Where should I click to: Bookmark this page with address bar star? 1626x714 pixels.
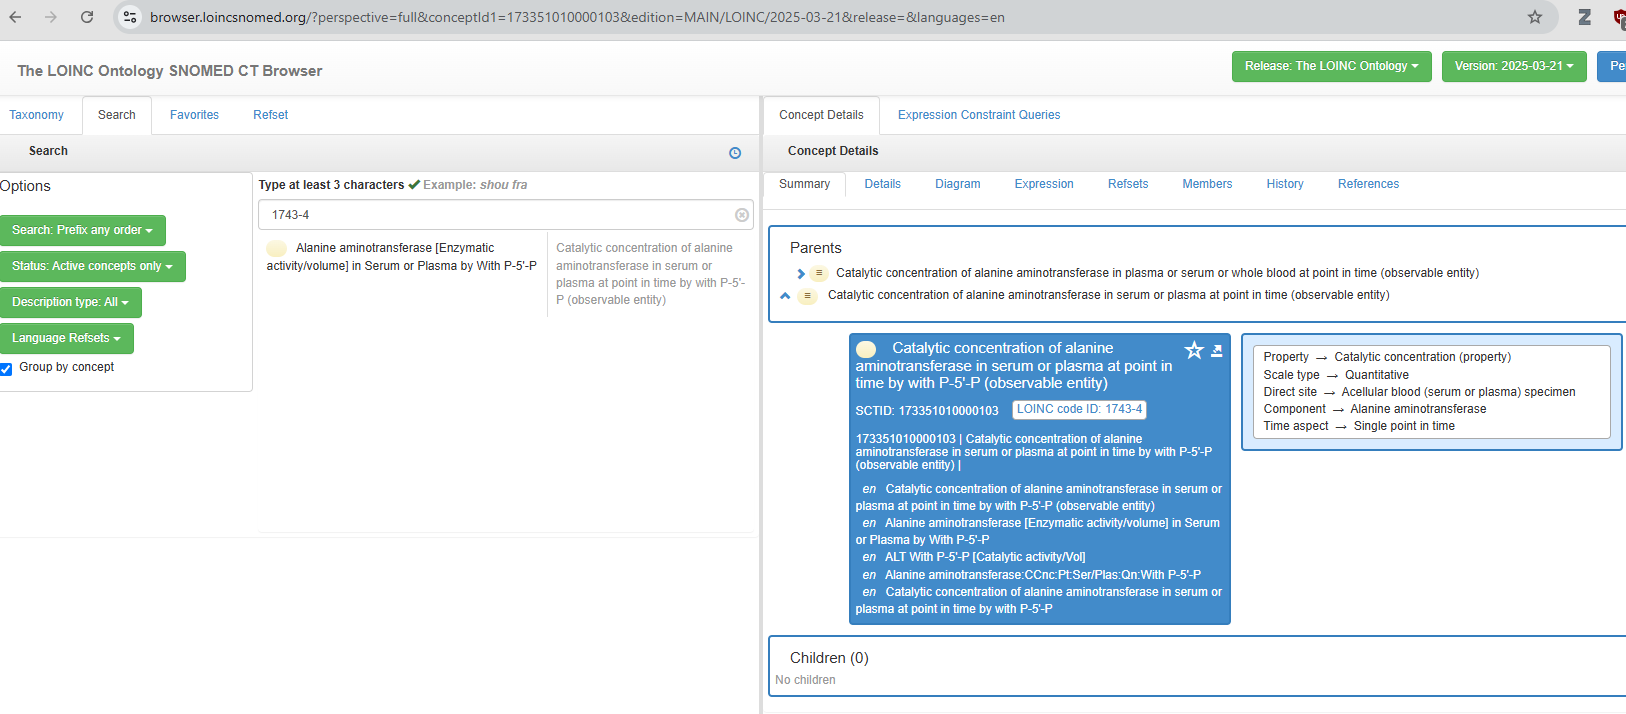[x=1534, y=17]
